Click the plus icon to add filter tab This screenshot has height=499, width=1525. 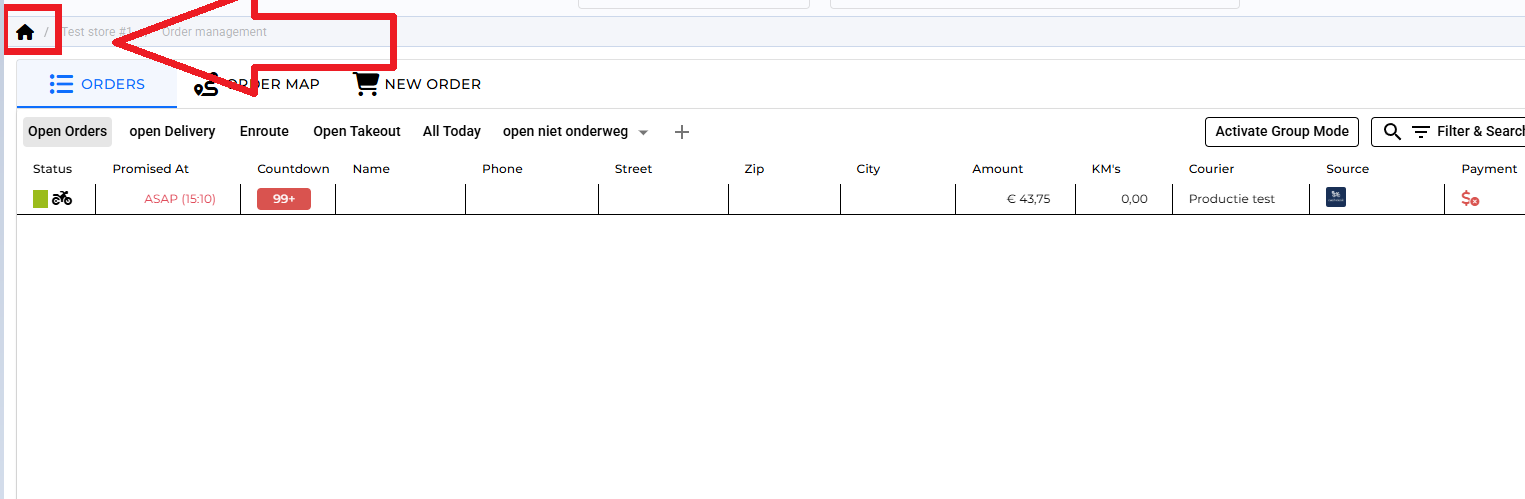(682, 132)
